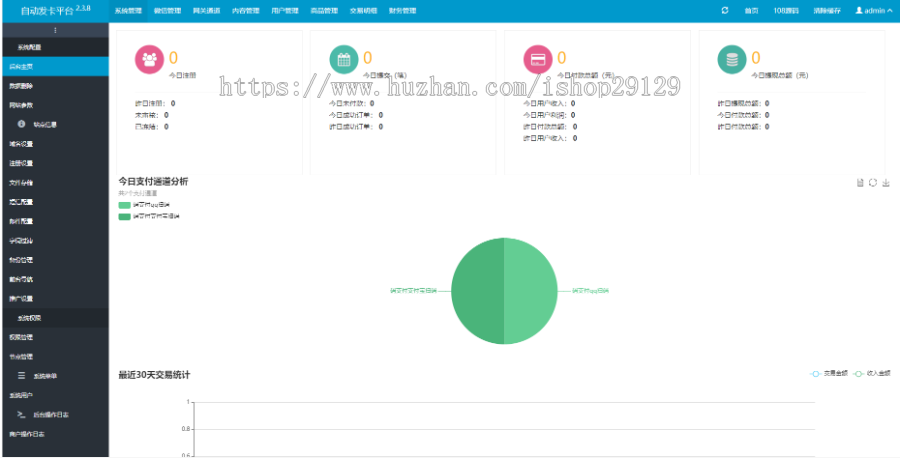Click 清除缓存 in the header

coord(825,10)
